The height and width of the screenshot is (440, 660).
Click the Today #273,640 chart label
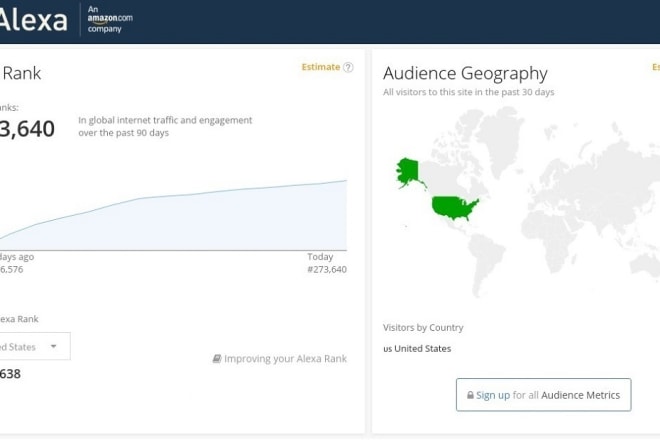(x=327, y=263)
